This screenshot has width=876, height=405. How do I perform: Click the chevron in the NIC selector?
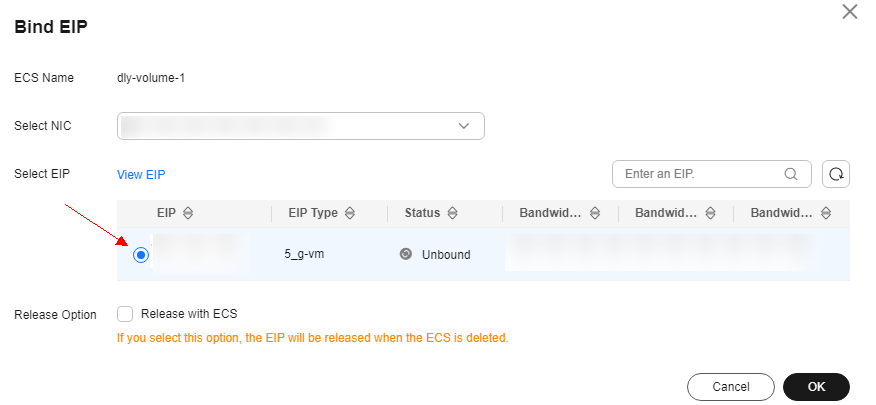pos(464,126)
